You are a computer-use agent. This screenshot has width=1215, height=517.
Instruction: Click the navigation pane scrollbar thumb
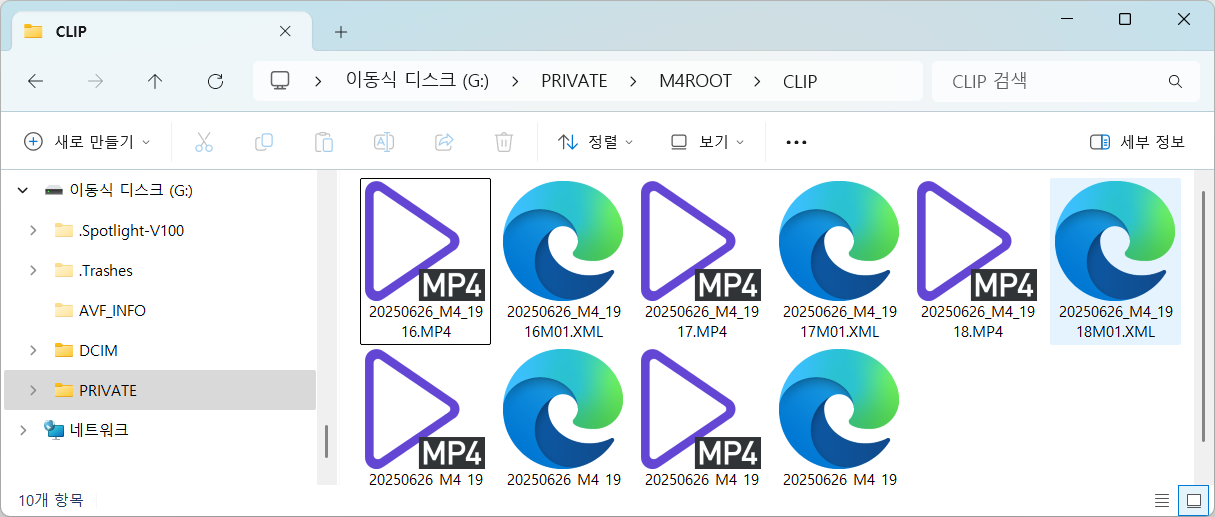pos(326,441)
